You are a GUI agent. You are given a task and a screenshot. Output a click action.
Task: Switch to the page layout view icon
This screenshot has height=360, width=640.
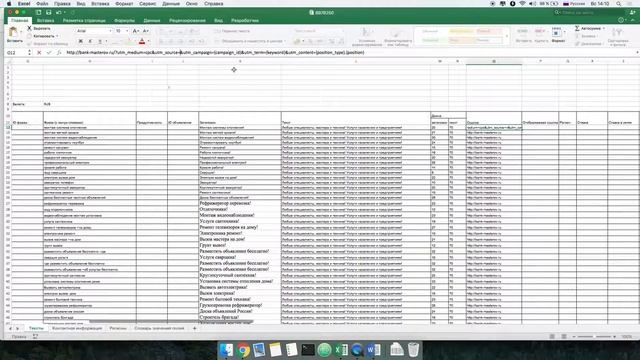click(x=564, y=337)
